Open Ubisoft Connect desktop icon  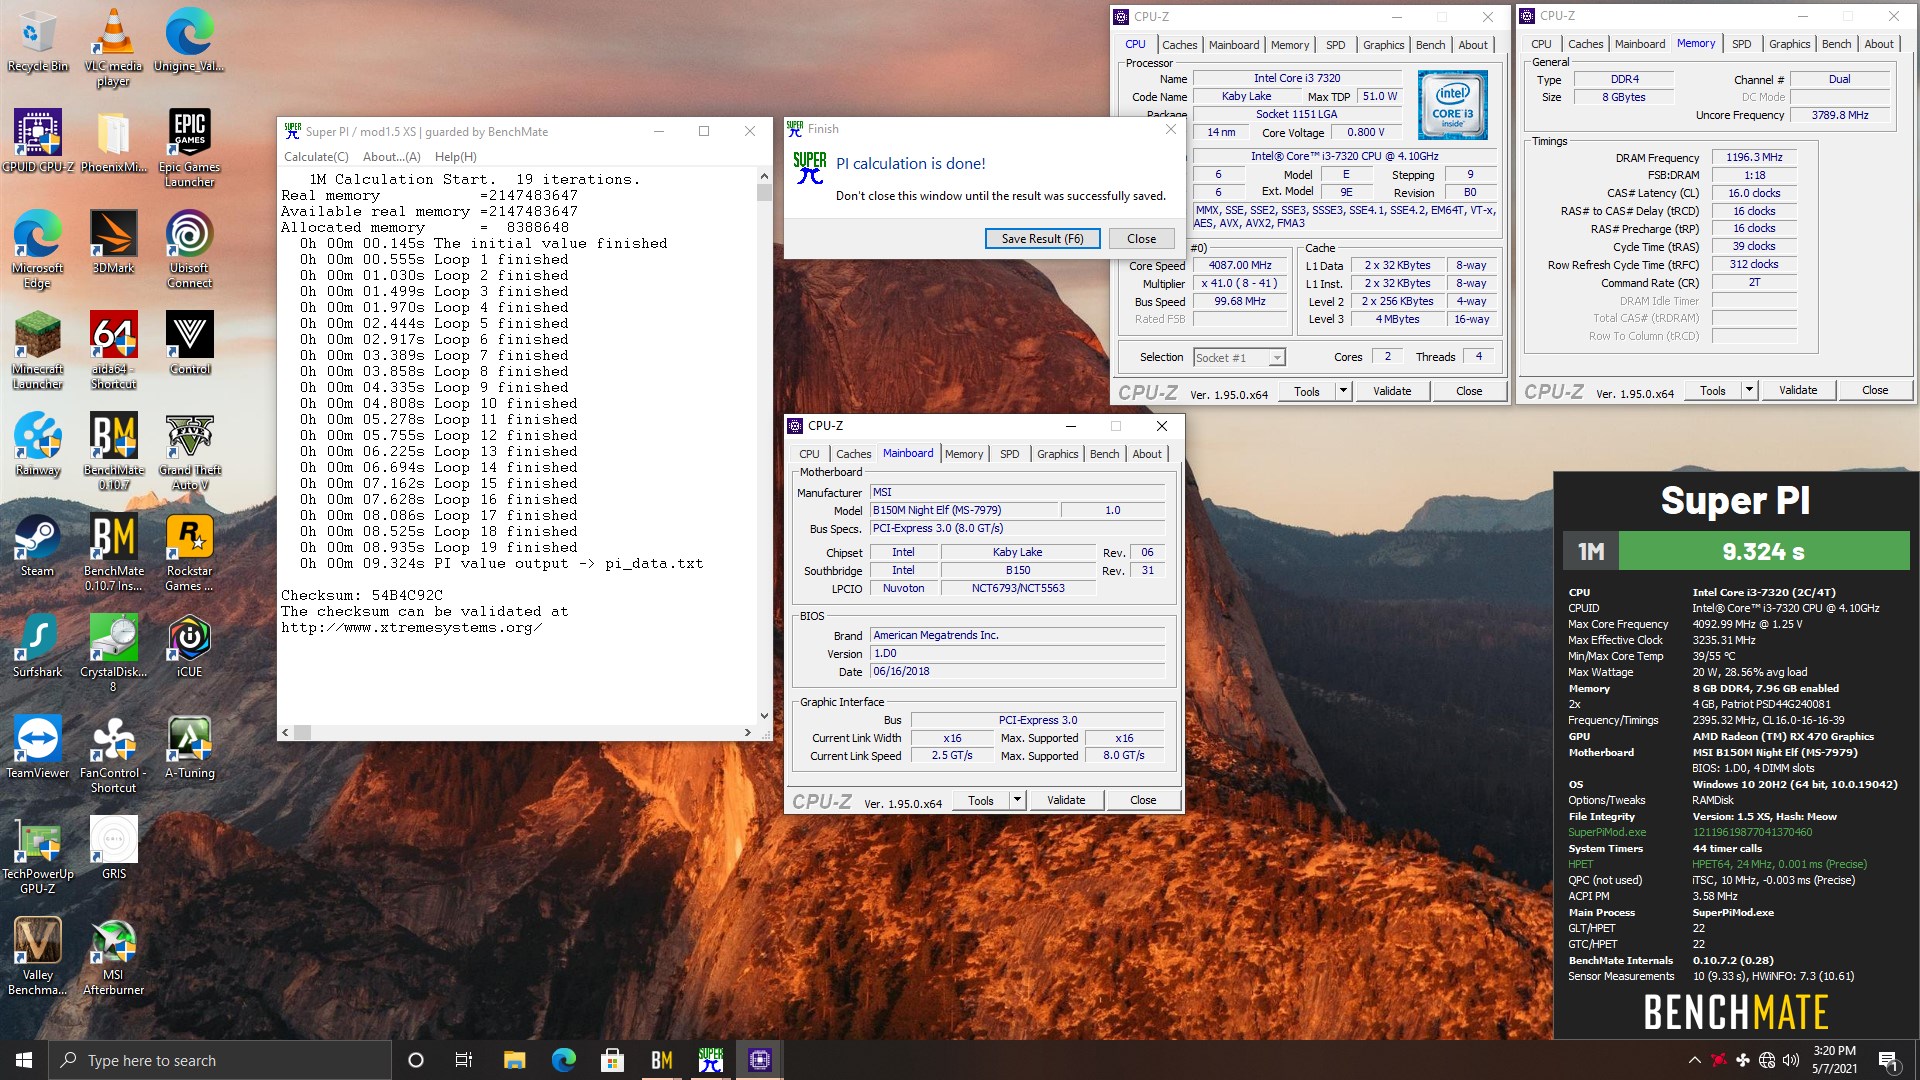[x=189, y=249]
